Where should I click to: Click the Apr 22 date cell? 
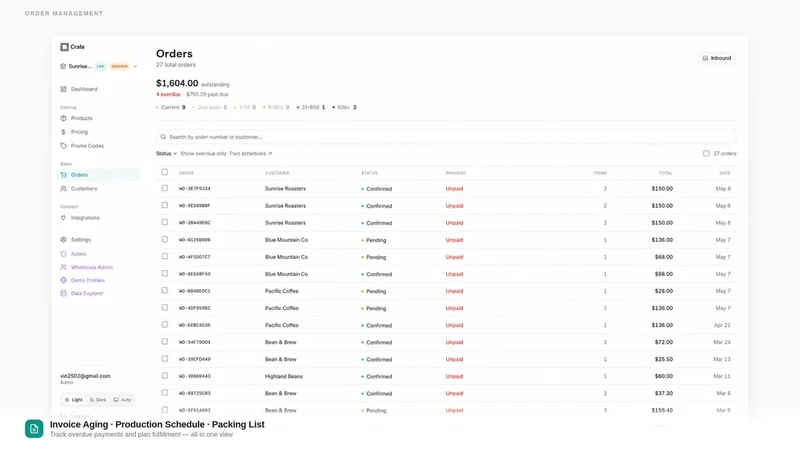pyautogui.click(x=722, y=325)
